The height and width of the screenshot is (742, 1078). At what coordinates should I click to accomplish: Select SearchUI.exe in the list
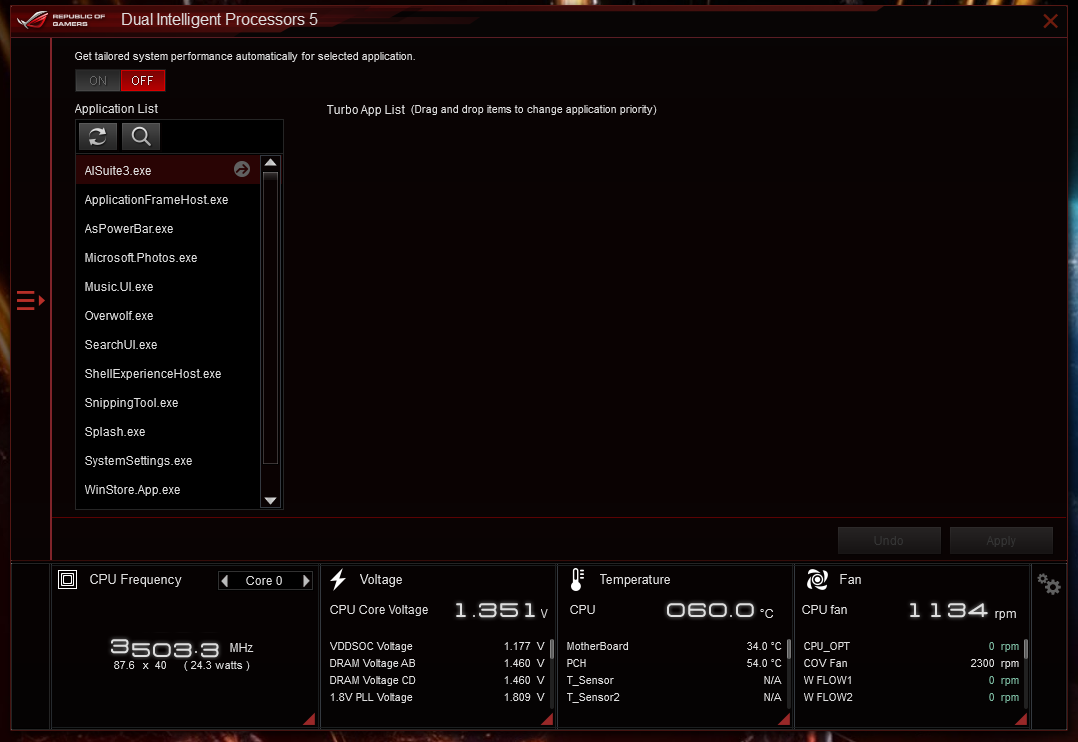(168, 345)
